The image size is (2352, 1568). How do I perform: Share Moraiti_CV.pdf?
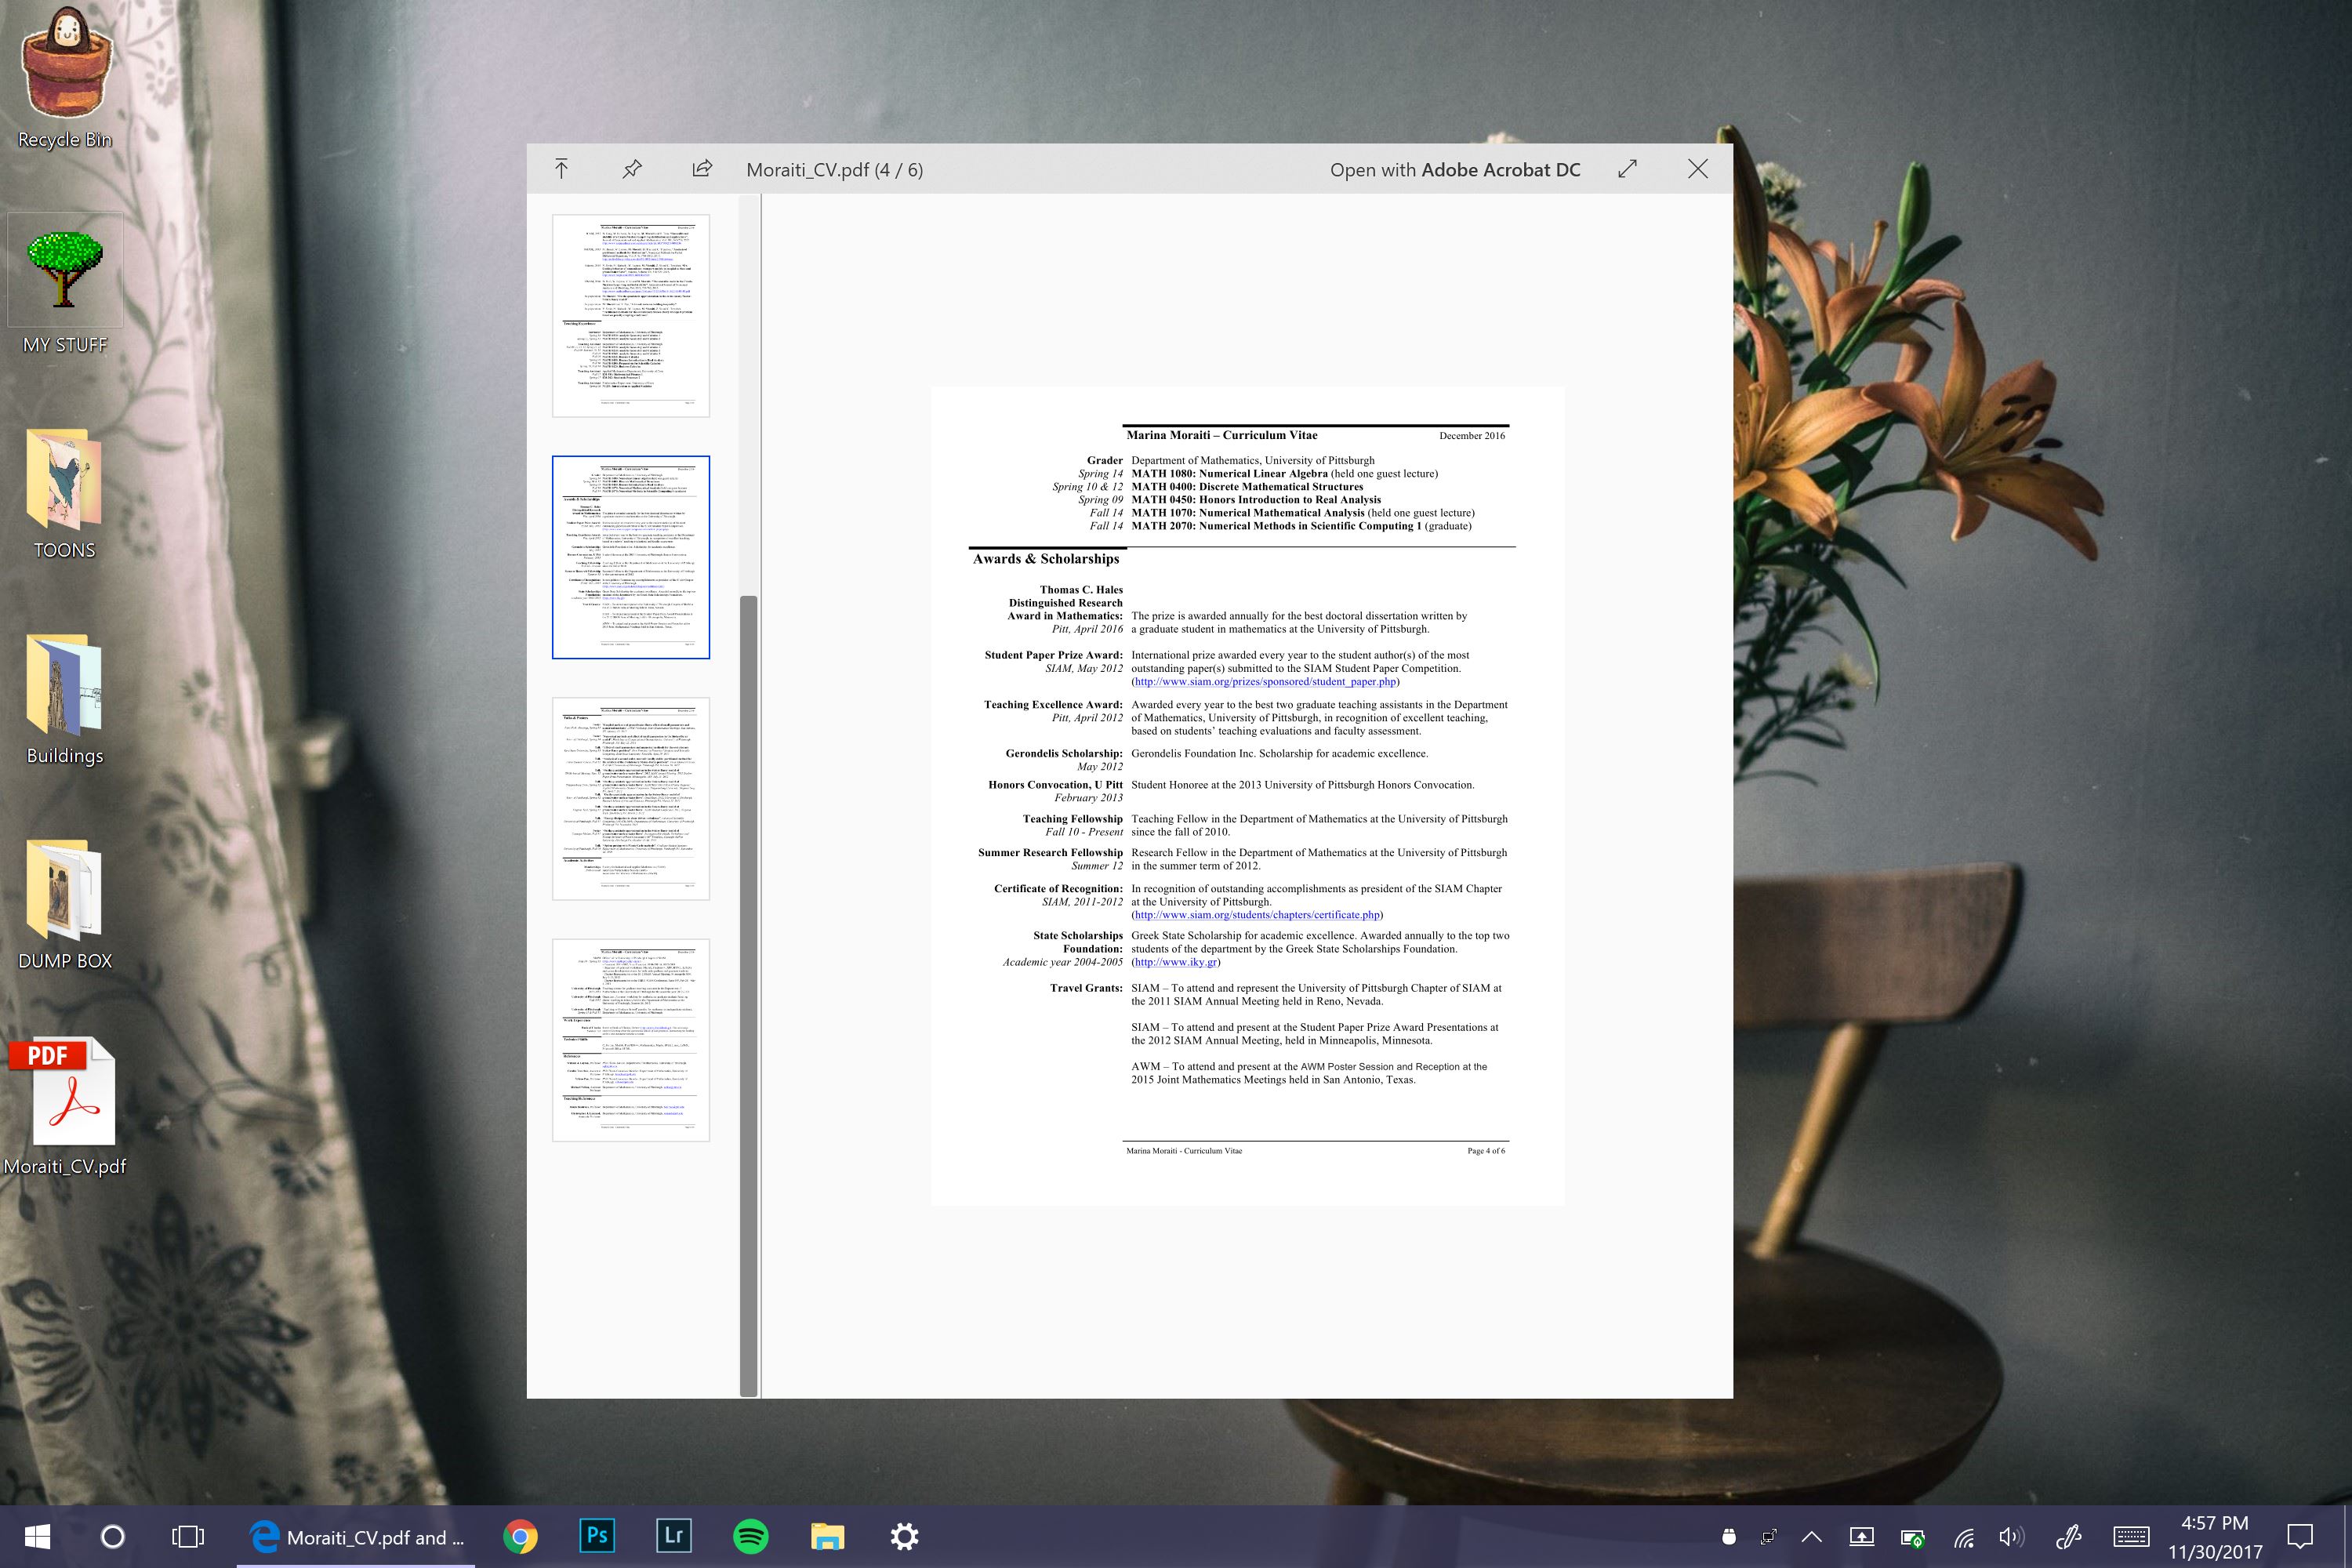pyautogui.click(x=701, y=169)
